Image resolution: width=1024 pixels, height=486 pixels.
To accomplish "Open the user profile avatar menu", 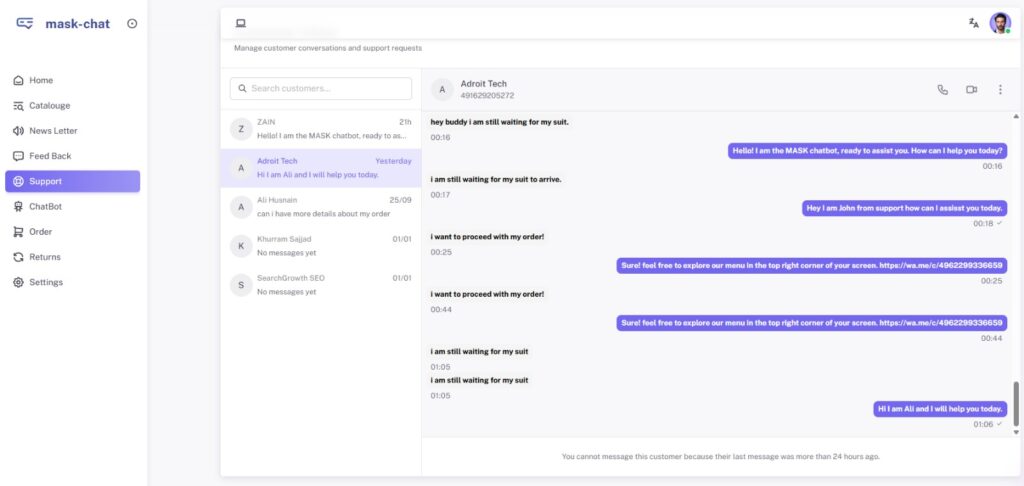I will 1000,23.
